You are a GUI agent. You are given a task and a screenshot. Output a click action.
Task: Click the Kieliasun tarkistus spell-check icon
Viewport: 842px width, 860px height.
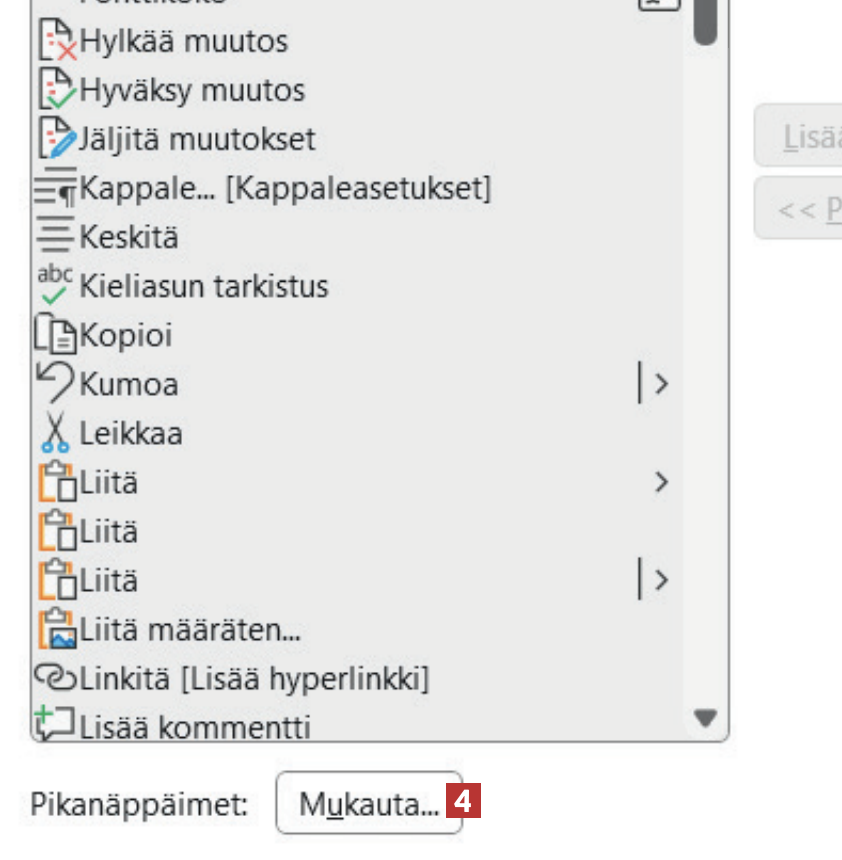click(x=56, y=285)
